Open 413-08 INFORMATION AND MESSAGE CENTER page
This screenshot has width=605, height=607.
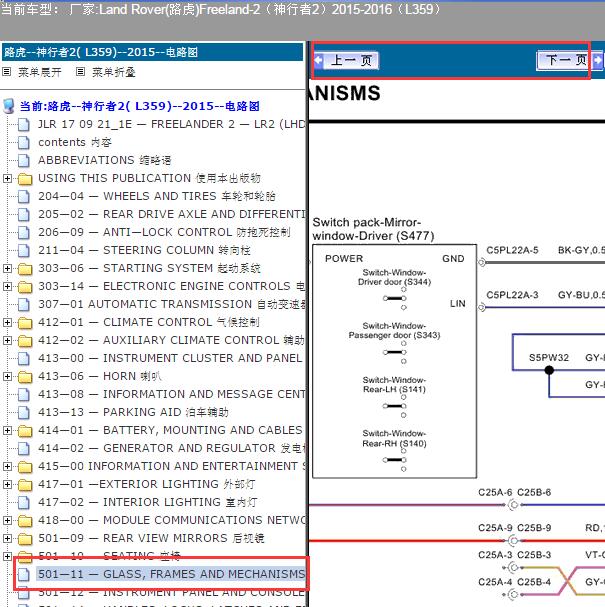tap(171, 394)
